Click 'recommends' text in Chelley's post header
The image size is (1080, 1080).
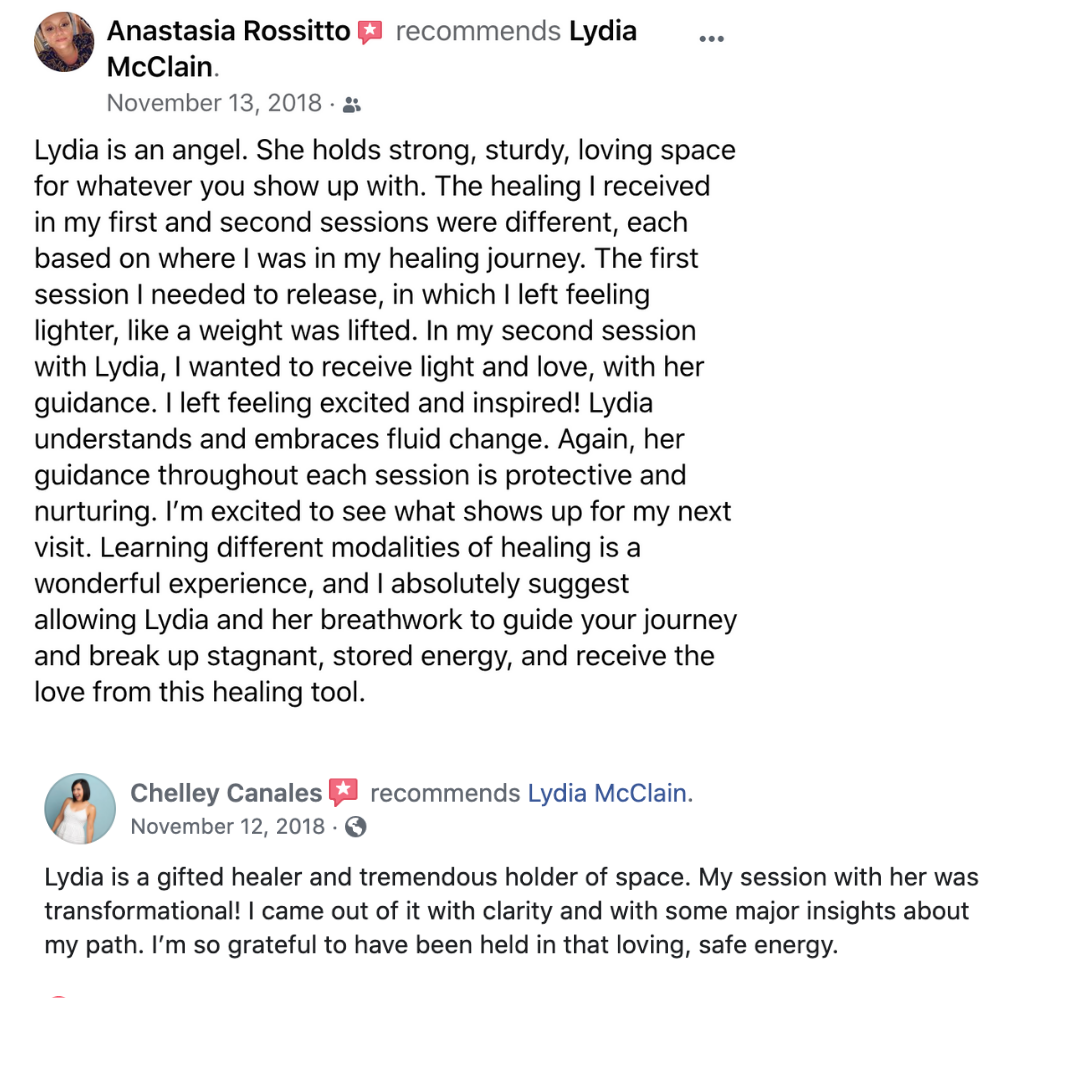pos(445,793)
